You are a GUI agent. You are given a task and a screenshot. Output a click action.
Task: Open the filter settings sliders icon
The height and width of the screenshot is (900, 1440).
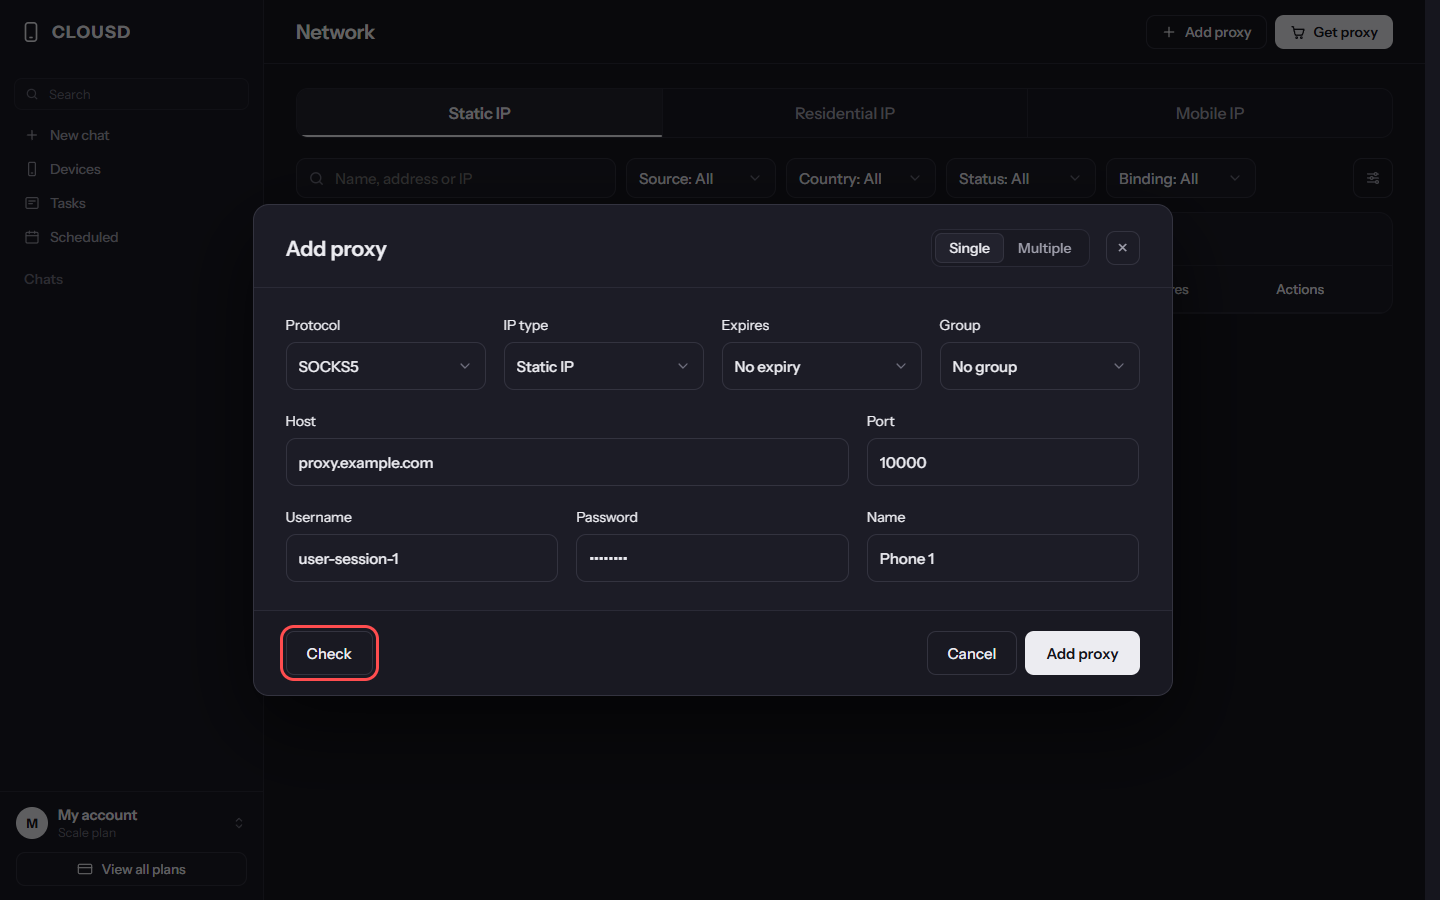1373,178
